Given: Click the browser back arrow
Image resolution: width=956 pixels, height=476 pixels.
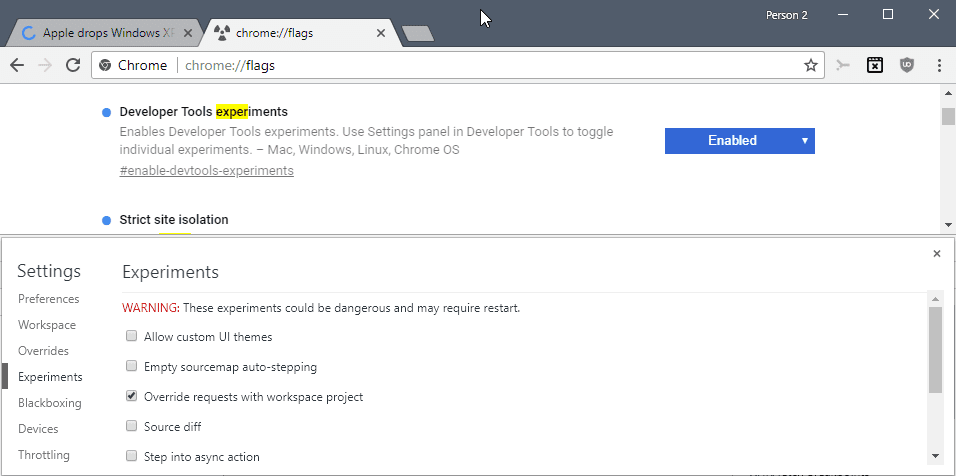Looking at the screenshot, I should [17, 65].
